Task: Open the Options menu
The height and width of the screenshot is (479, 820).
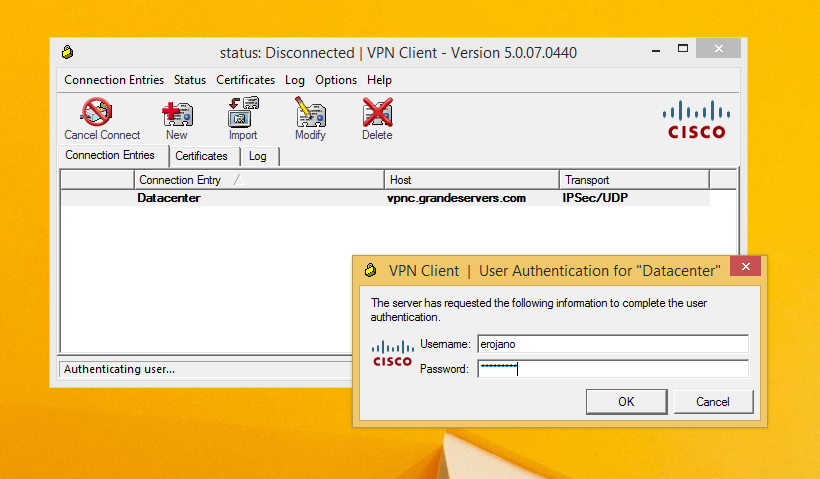Action: [x=336, y=80]
